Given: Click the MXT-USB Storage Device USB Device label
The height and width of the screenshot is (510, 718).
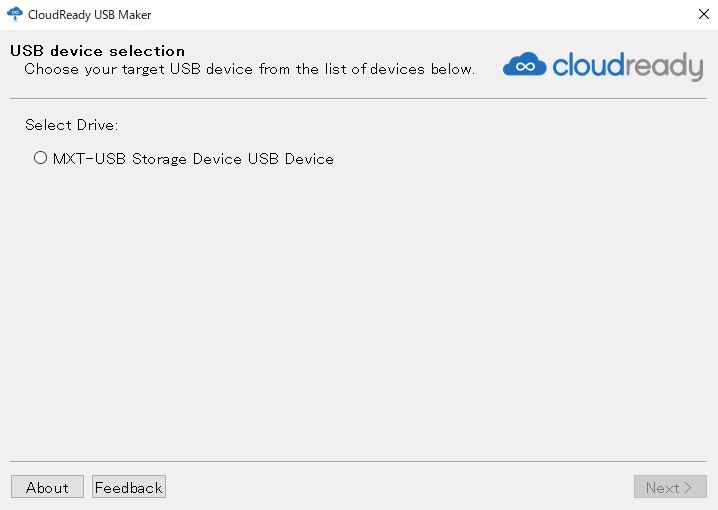Looking at the screenshot, I should click(193, 159).
